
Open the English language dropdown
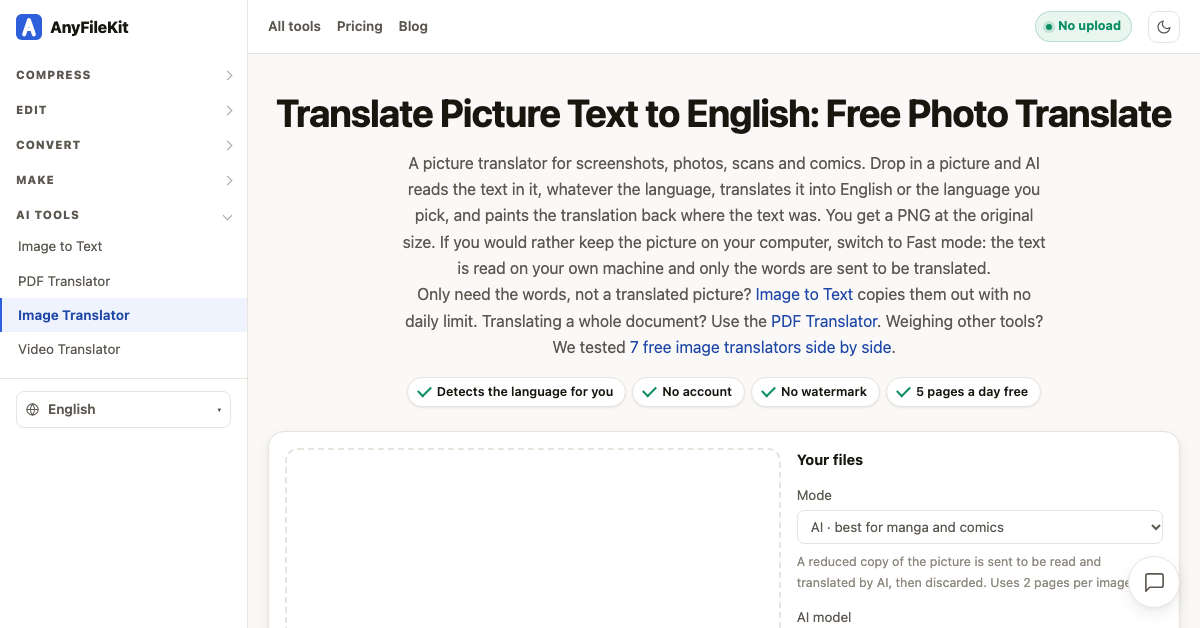point(123,409)
